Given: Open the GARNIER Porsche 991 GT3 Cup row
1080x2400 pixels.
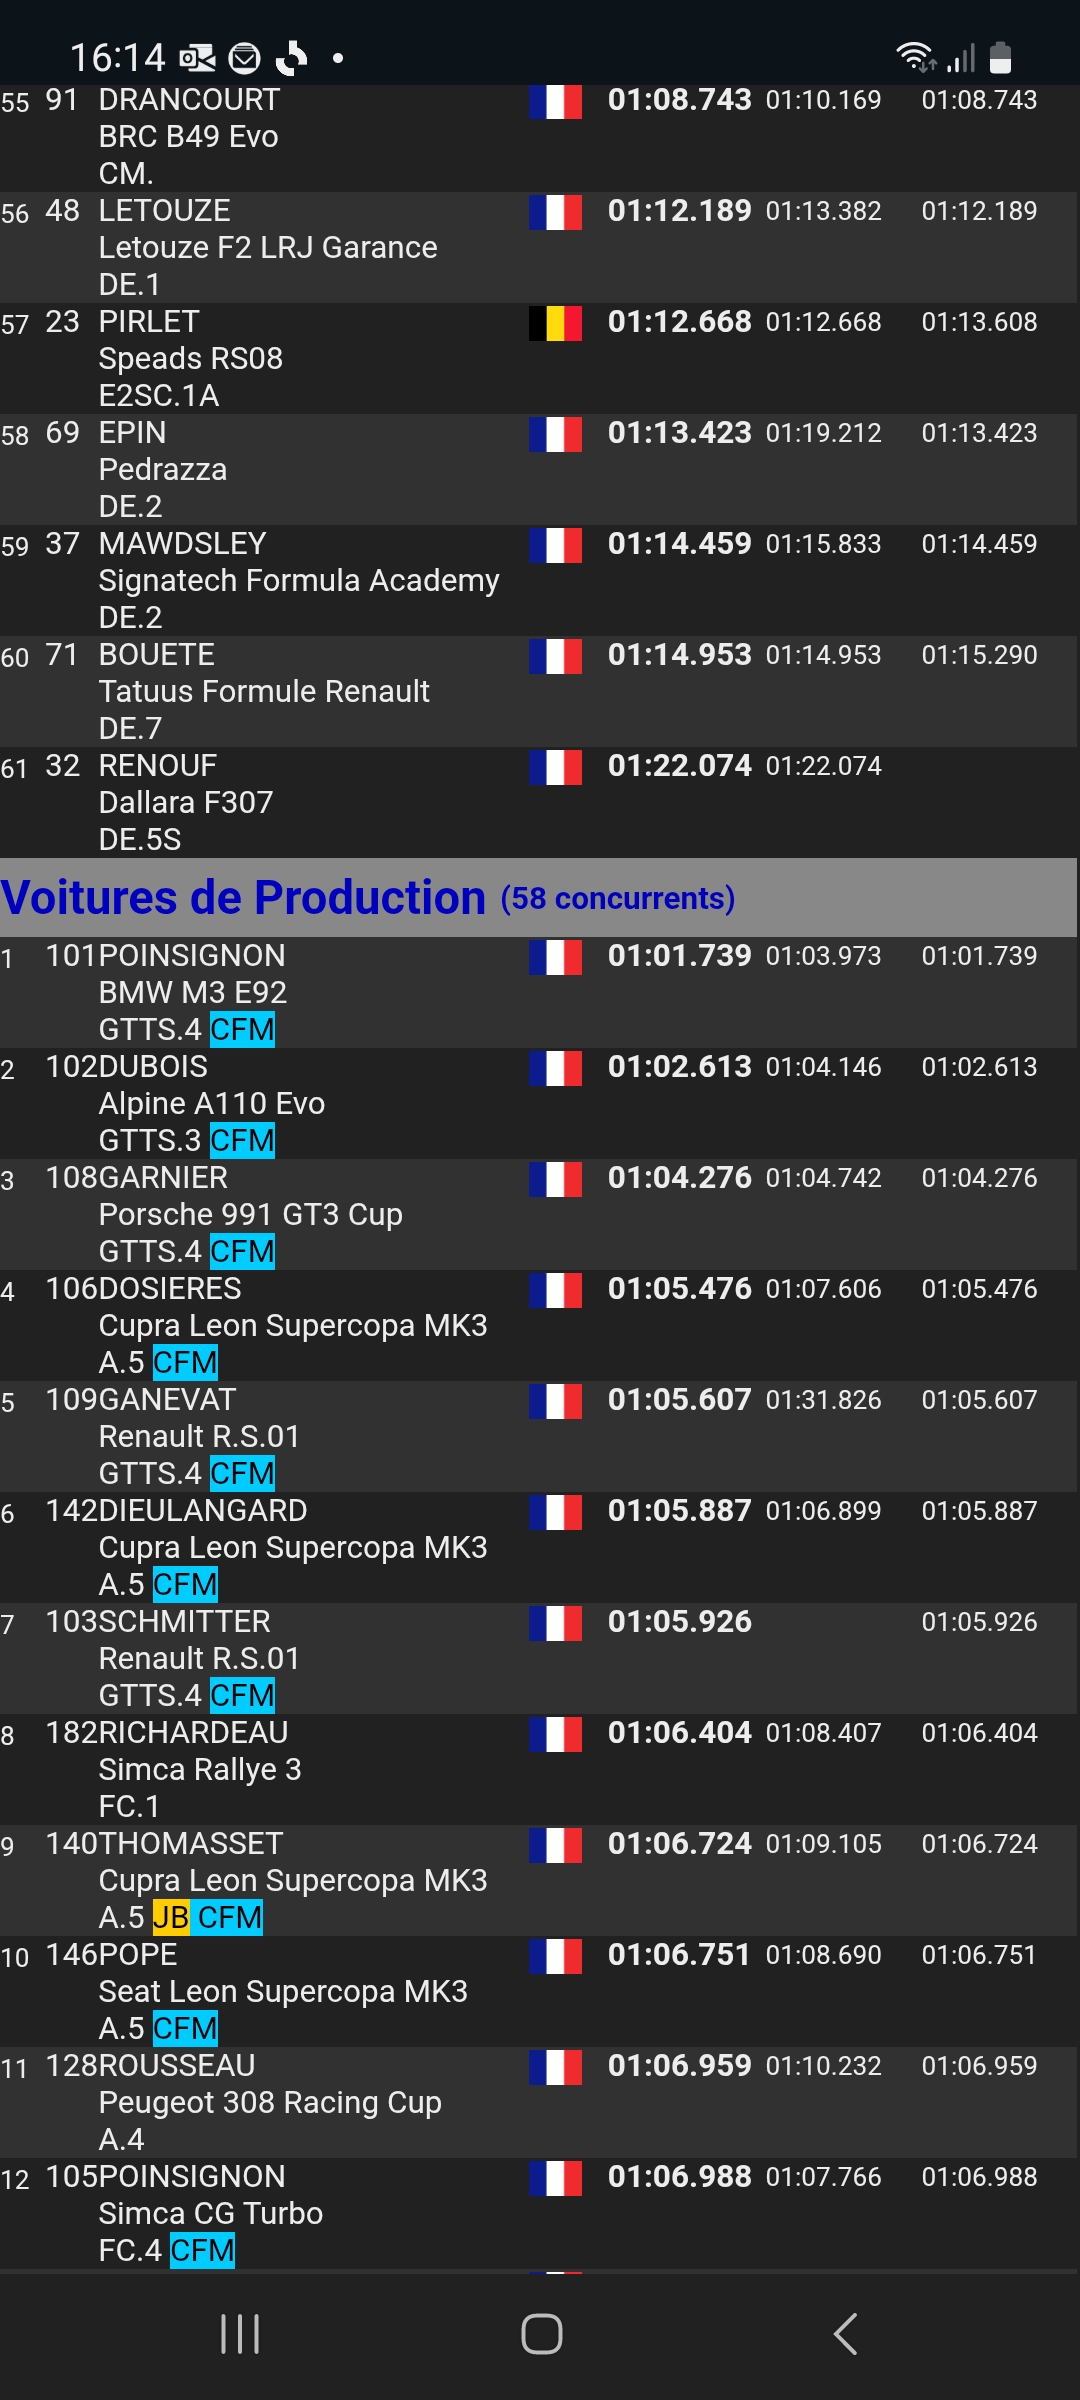Looking at the screenshot, I should (x=538, y=1214).
